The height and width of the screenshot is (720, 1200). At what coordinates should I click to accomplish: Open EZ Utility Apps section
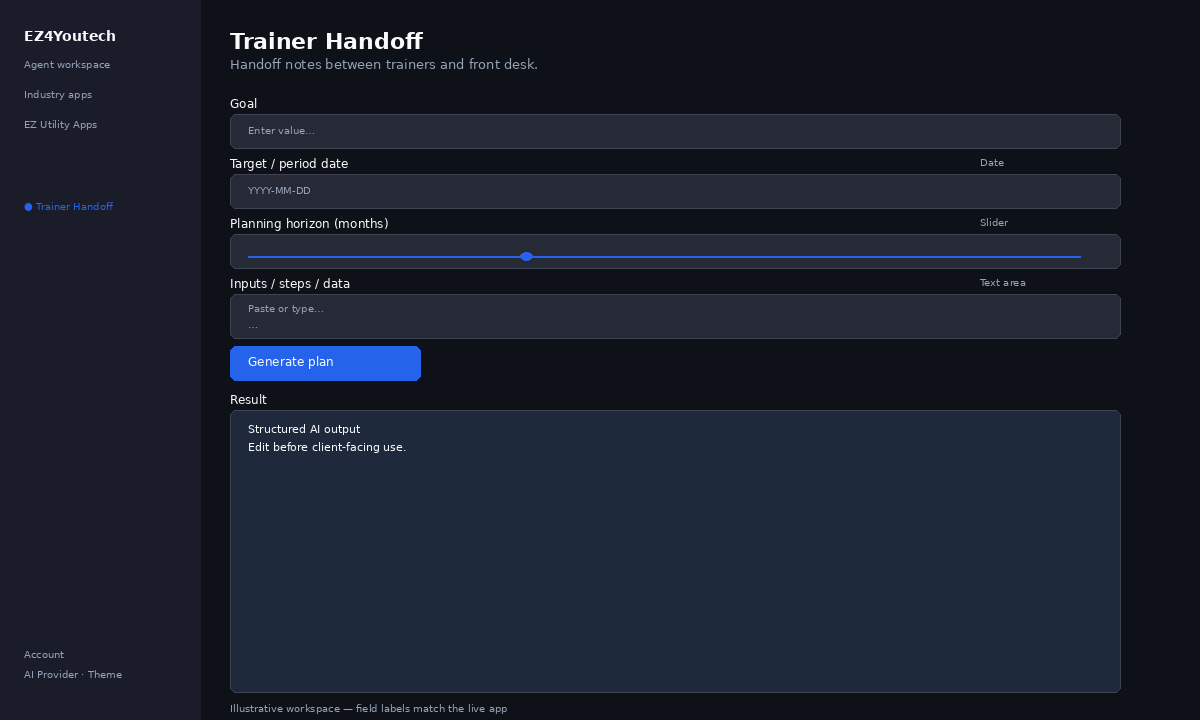pyautogui.click(x=60, y=125)
